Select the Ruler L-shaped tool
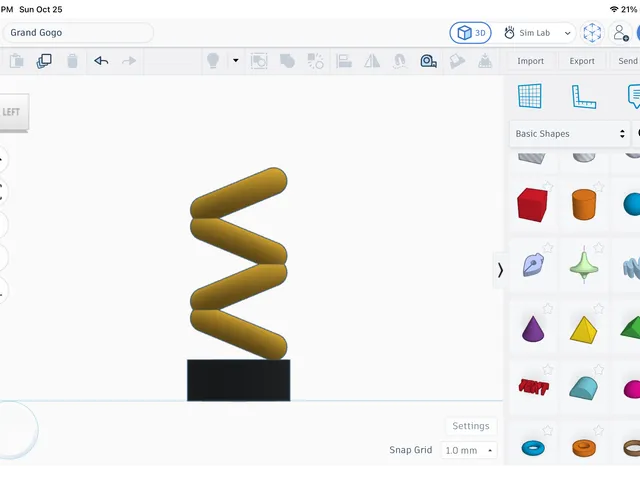Screen dimensions: 640x480 pos(584,97)
